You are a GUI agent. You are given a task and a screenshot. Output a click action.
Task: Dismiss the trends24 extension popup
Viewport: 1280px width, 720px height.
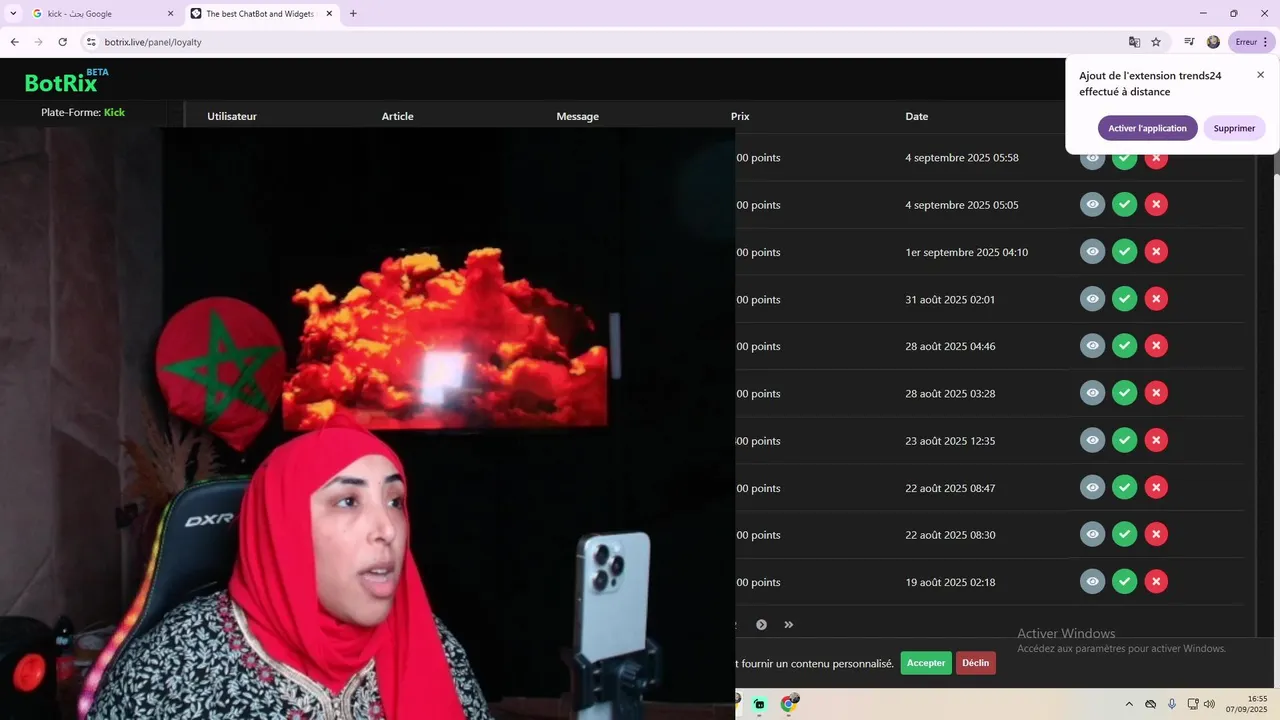(1260, 75)
